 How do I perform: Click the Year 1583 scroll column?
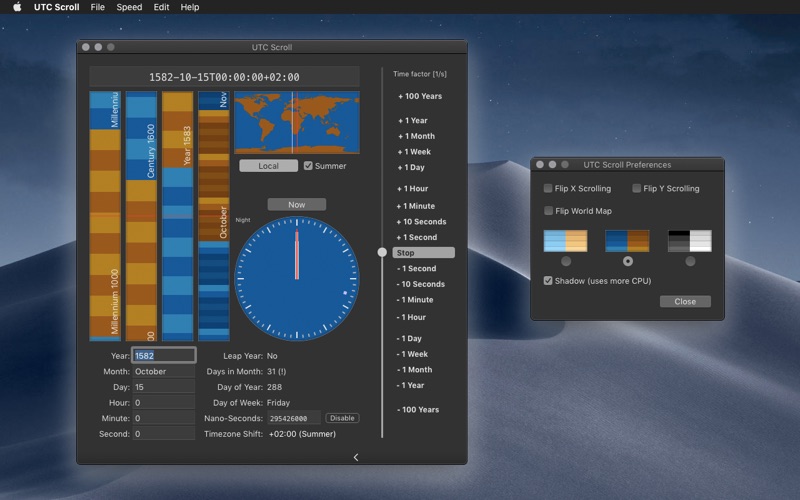pos(178,216)
